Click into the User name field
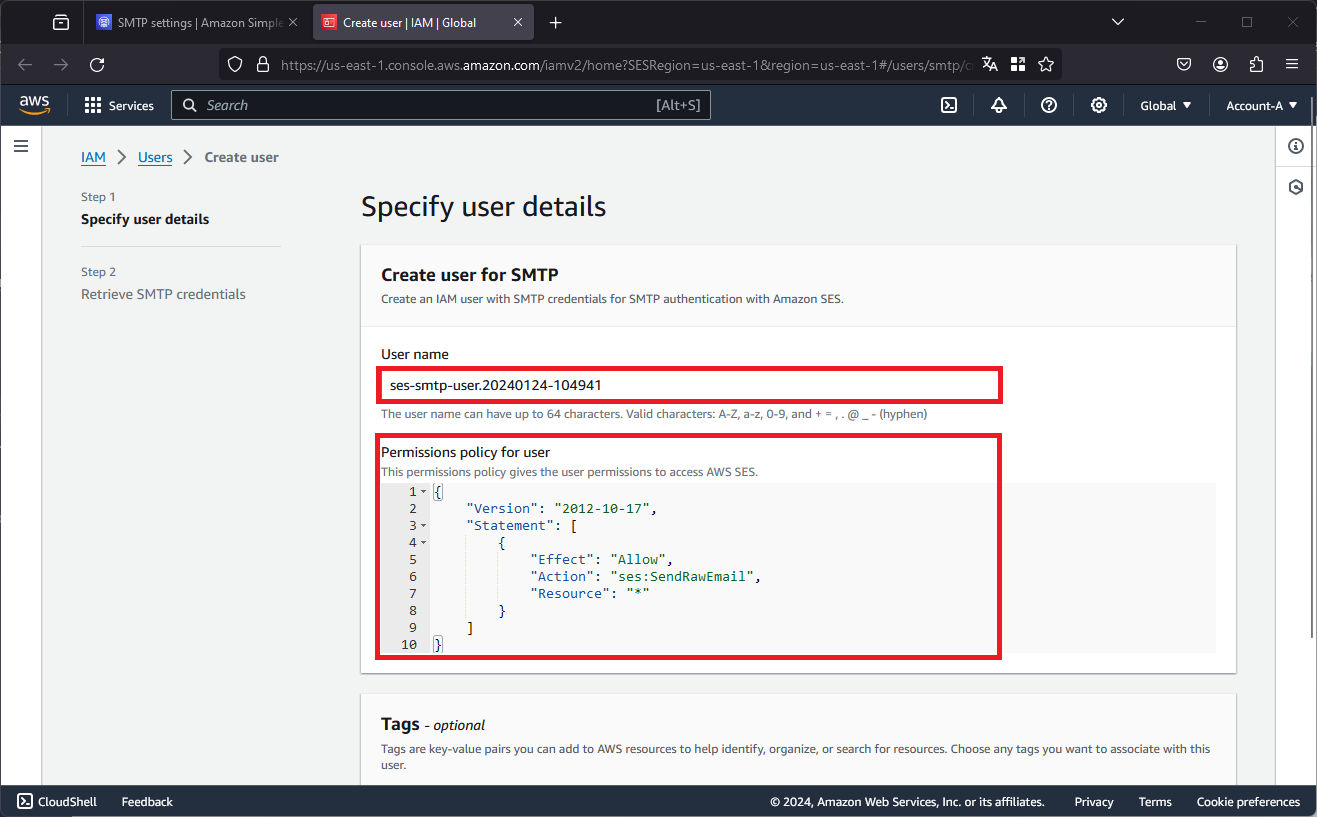 click(690, 385)
